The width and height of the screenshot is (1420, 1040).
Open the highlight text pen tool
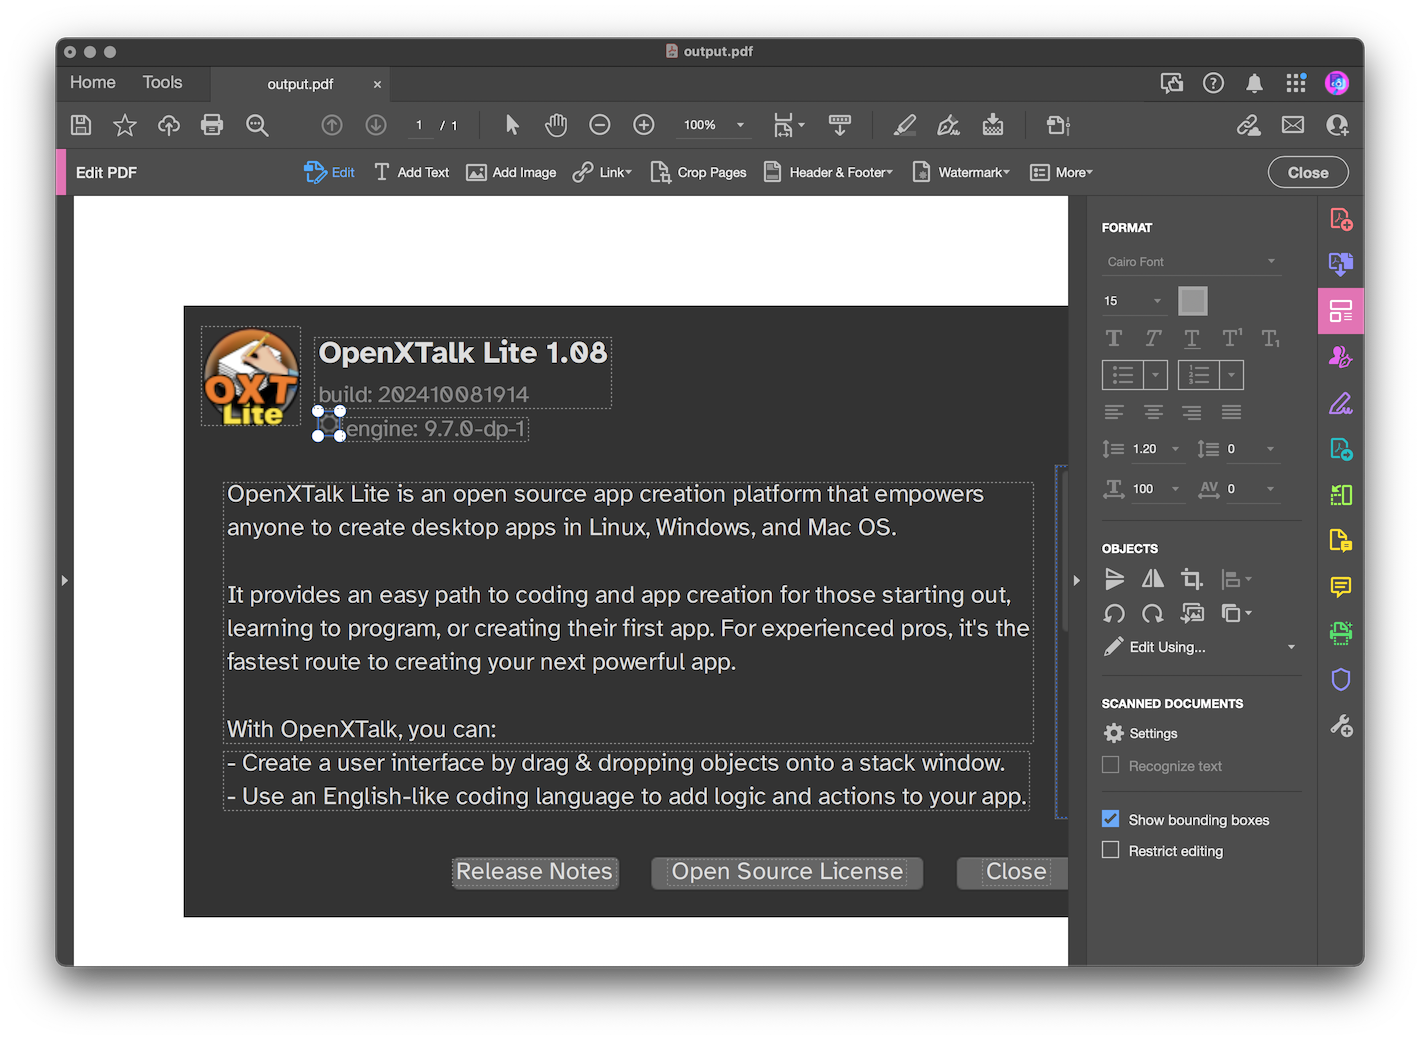click(905, 125)
